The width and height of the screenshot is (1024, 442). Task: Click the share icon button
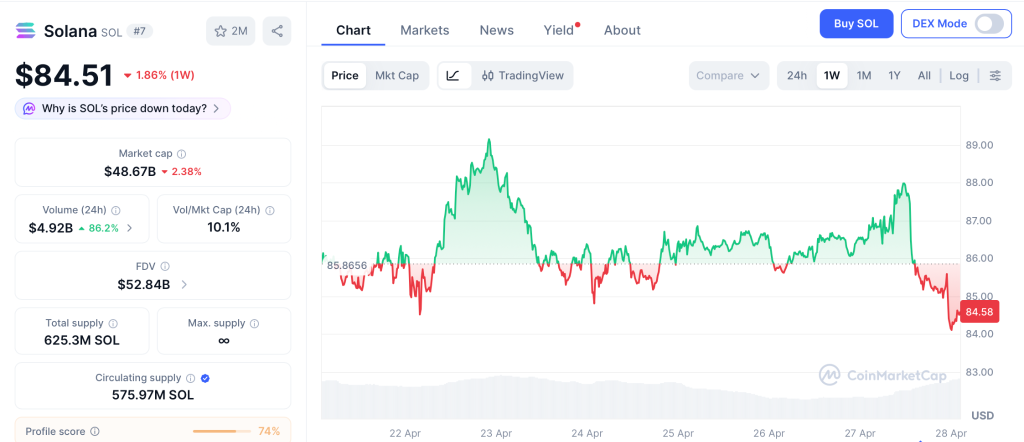277,31
